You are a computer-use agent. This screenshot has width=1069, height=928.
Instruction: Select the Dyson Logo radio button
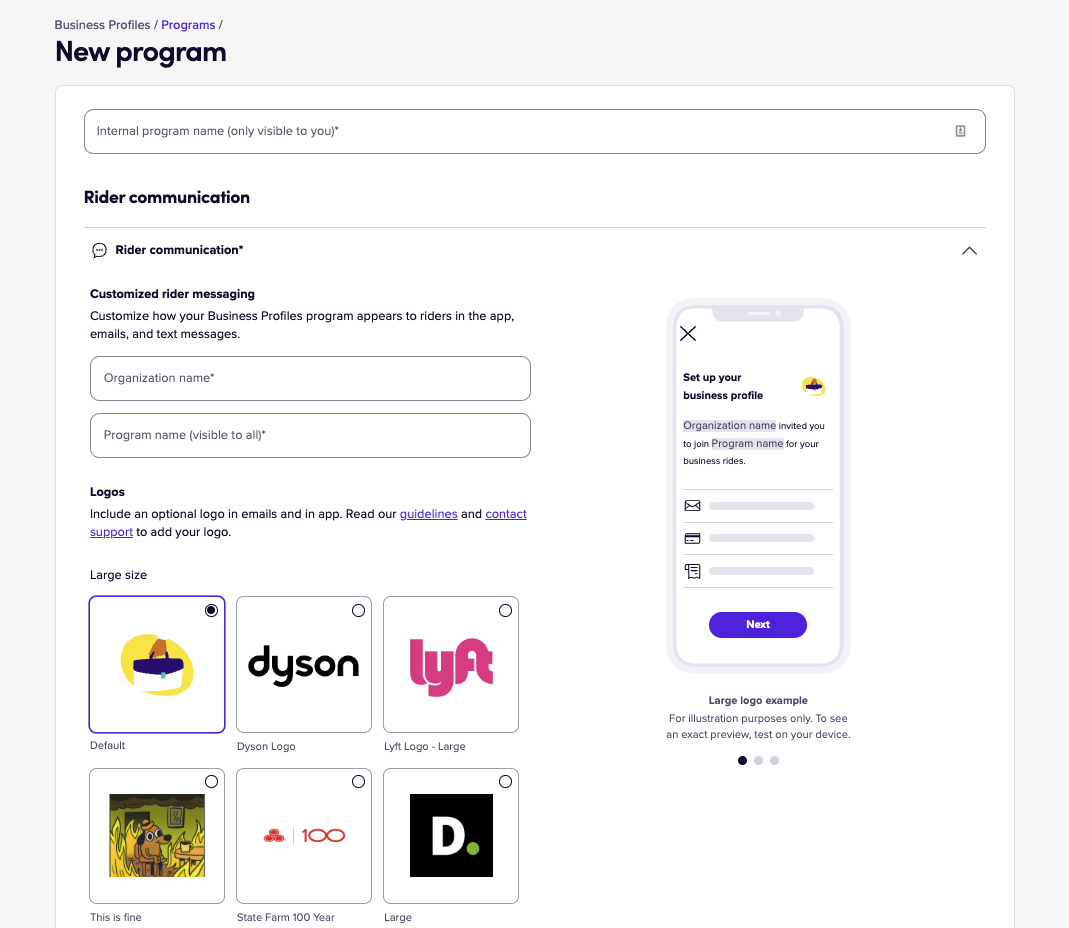(x=358, y=610)
